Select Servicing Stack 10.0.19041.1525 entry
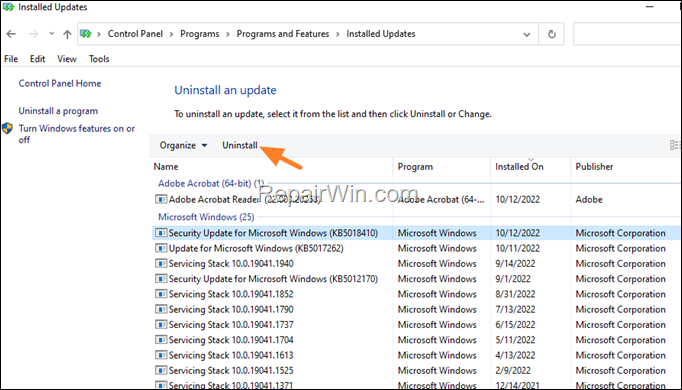The width and height of the screenshot is (682, 390). [231, 370]
